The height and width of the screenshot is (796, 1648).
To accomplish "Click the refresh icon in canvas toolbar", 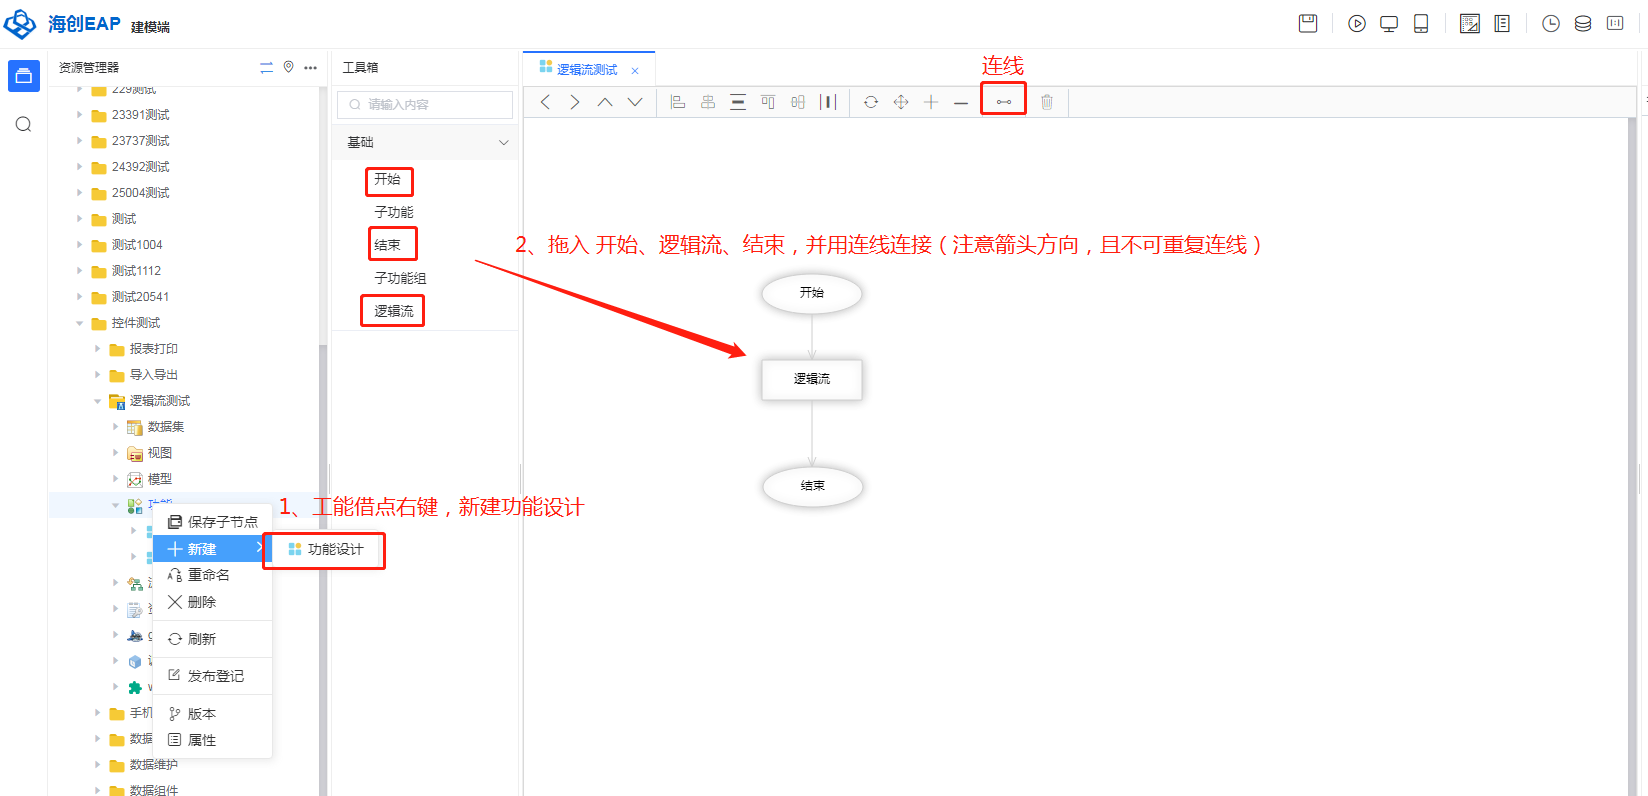I will 871,102.
